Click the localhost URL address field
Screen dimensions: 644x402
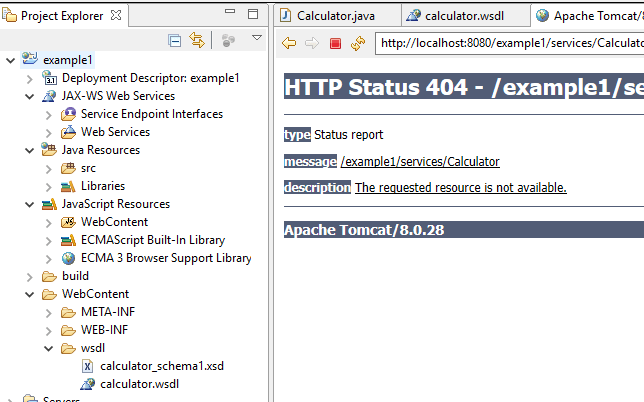point(509,43)
